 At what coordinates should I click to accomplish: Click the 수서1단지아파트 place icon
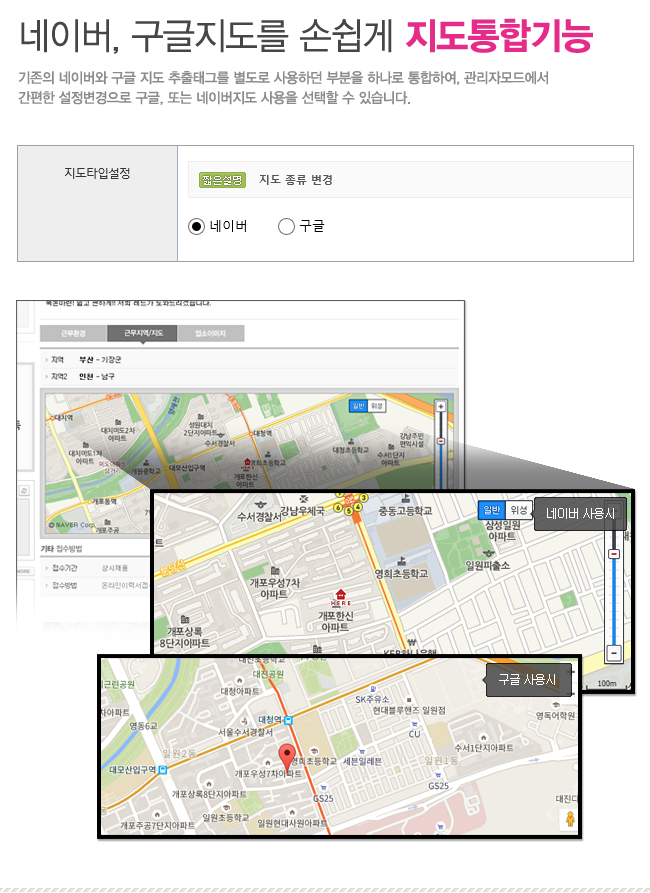tap(483, 737)
